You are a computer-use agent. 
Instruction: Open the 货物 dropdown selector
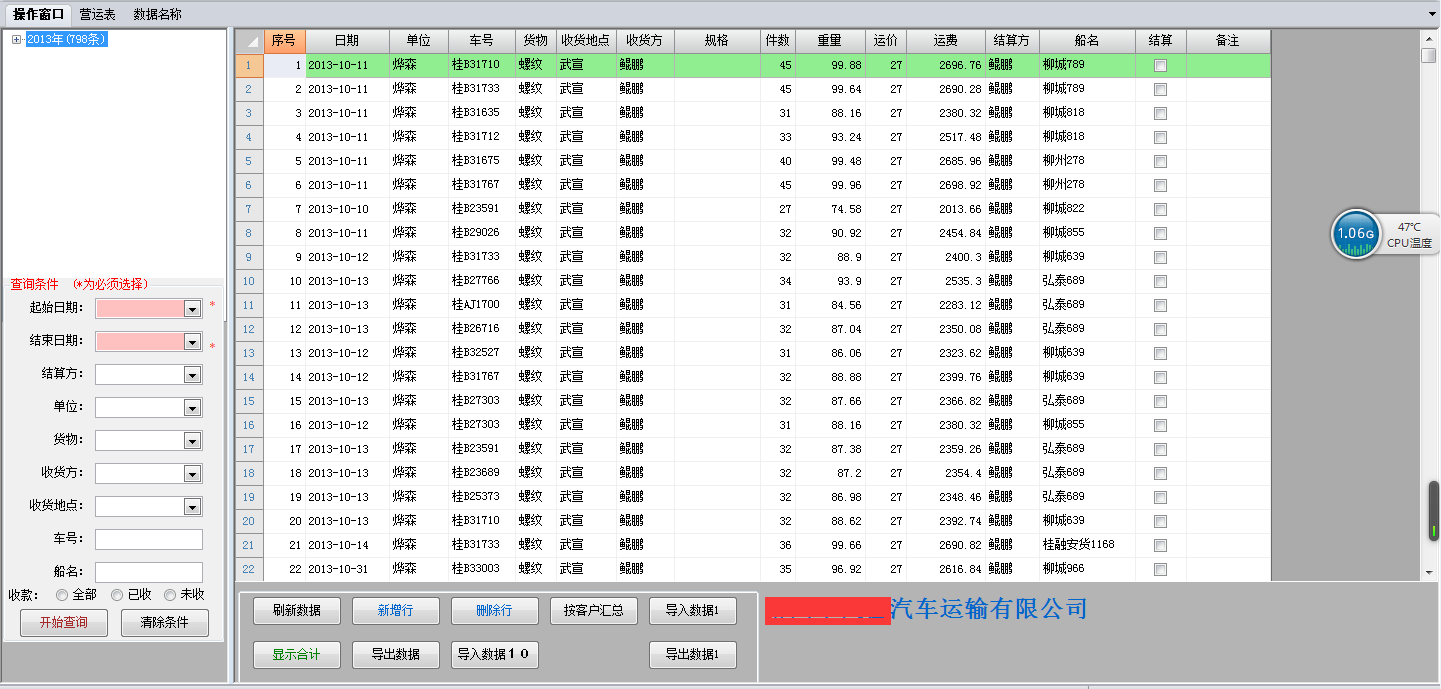pyautogui.click(x=191, y=440)
